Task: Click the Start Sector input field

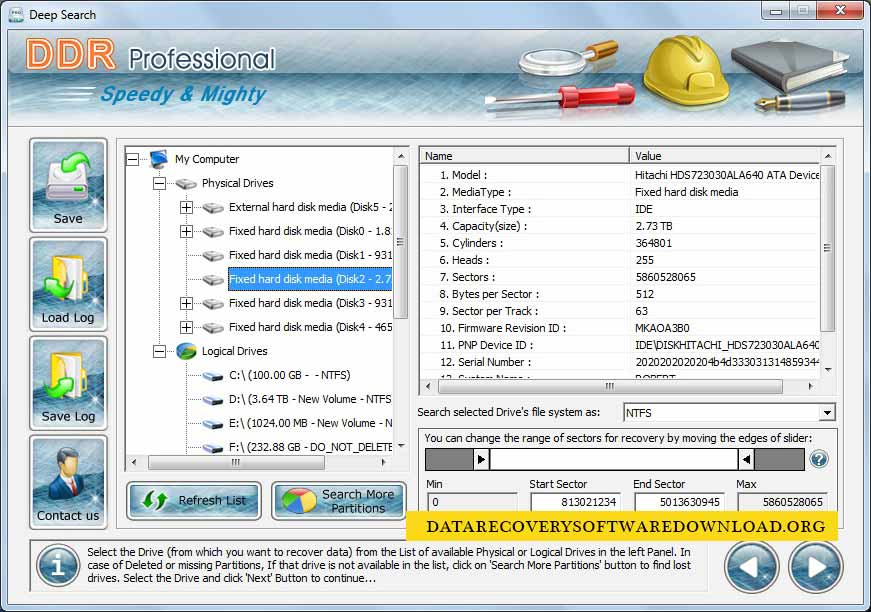Action: tap(575, 502)
